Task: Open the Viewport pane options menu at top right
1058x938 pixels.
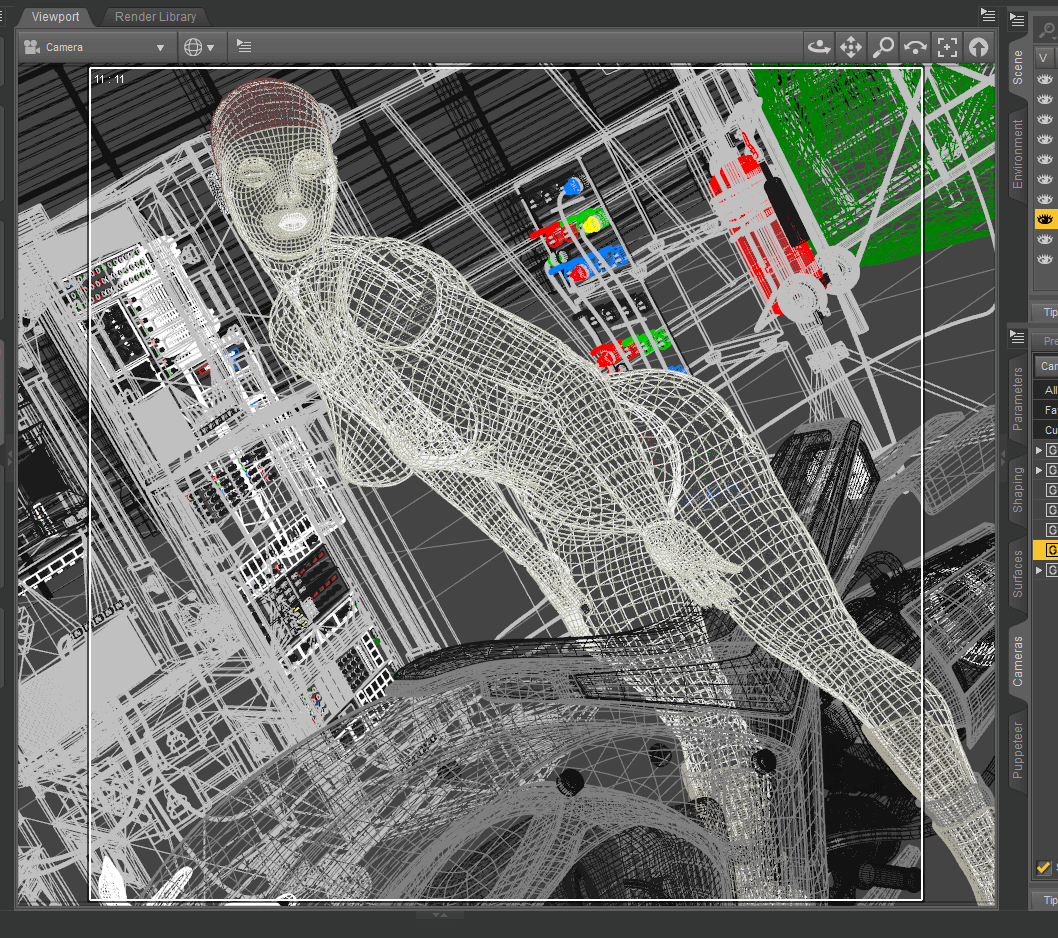Action: click(x=988, y=15)
